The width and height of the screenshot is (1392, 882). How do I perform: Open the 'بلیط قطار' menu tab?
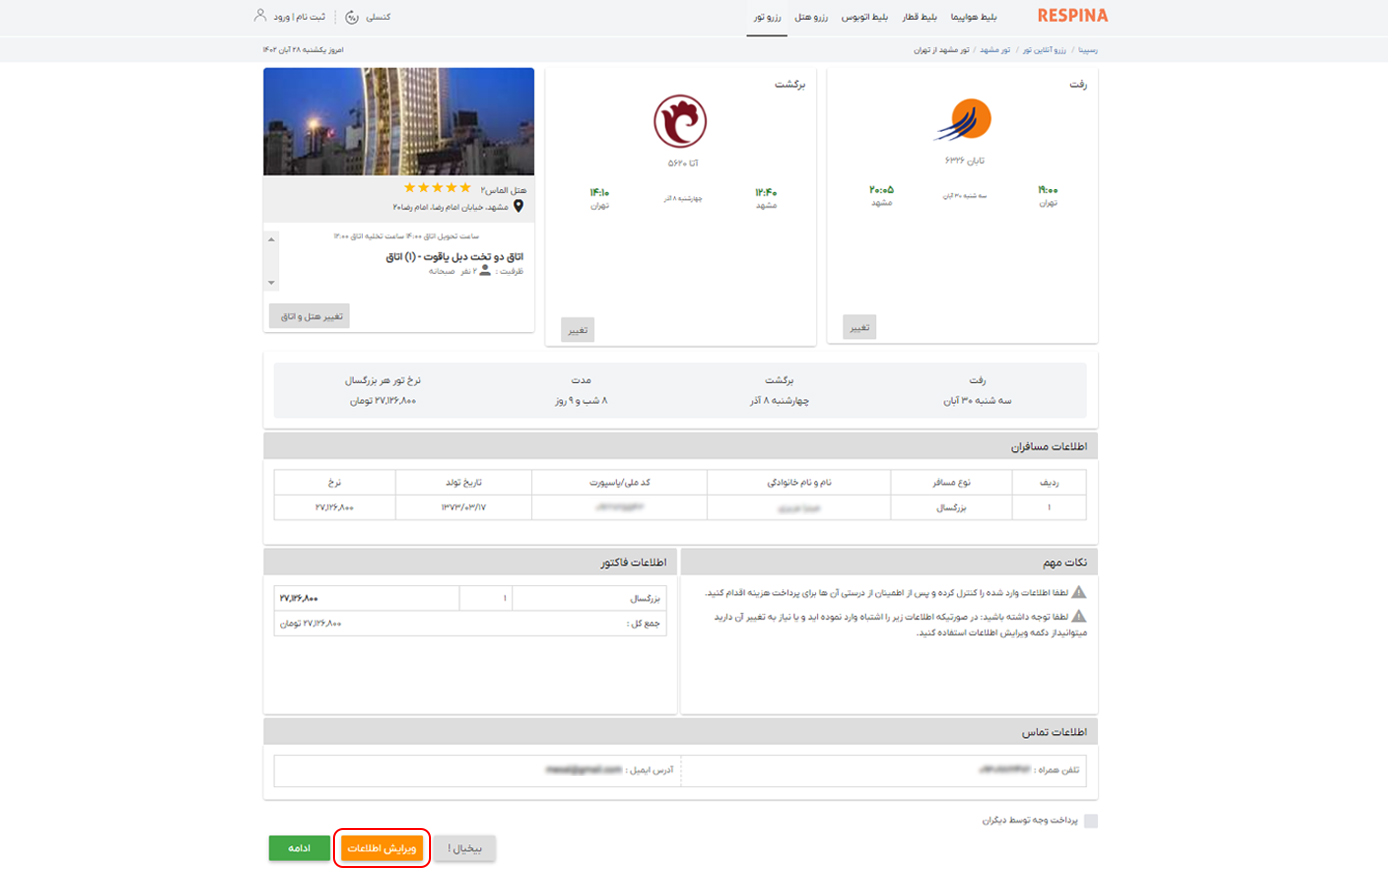(x=919, y=17)
